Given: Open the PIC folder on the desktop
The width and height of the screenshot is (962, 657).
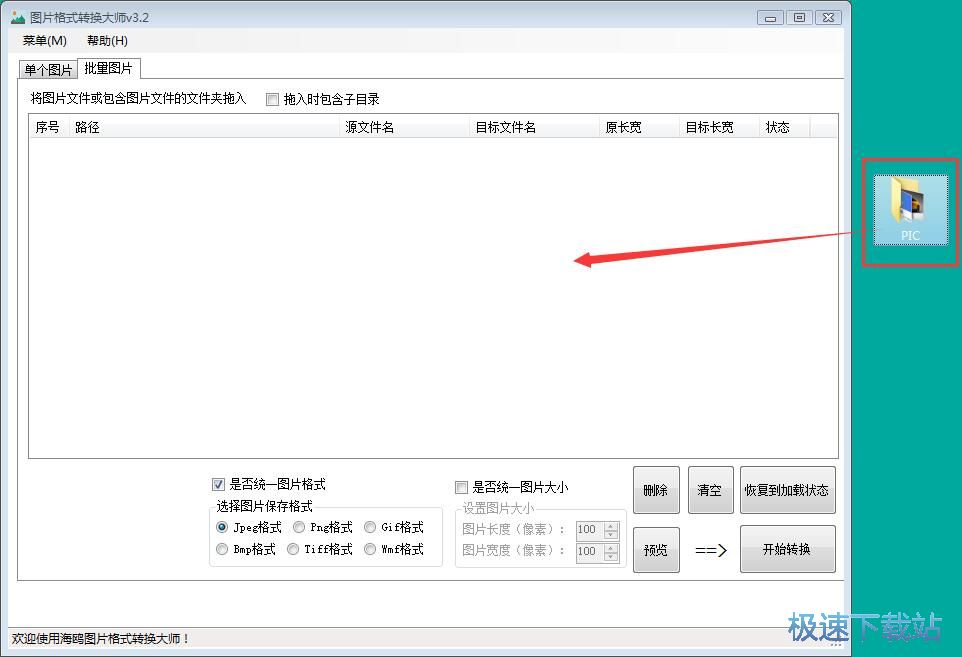Looking at the screenshot, I should [908, 205].
